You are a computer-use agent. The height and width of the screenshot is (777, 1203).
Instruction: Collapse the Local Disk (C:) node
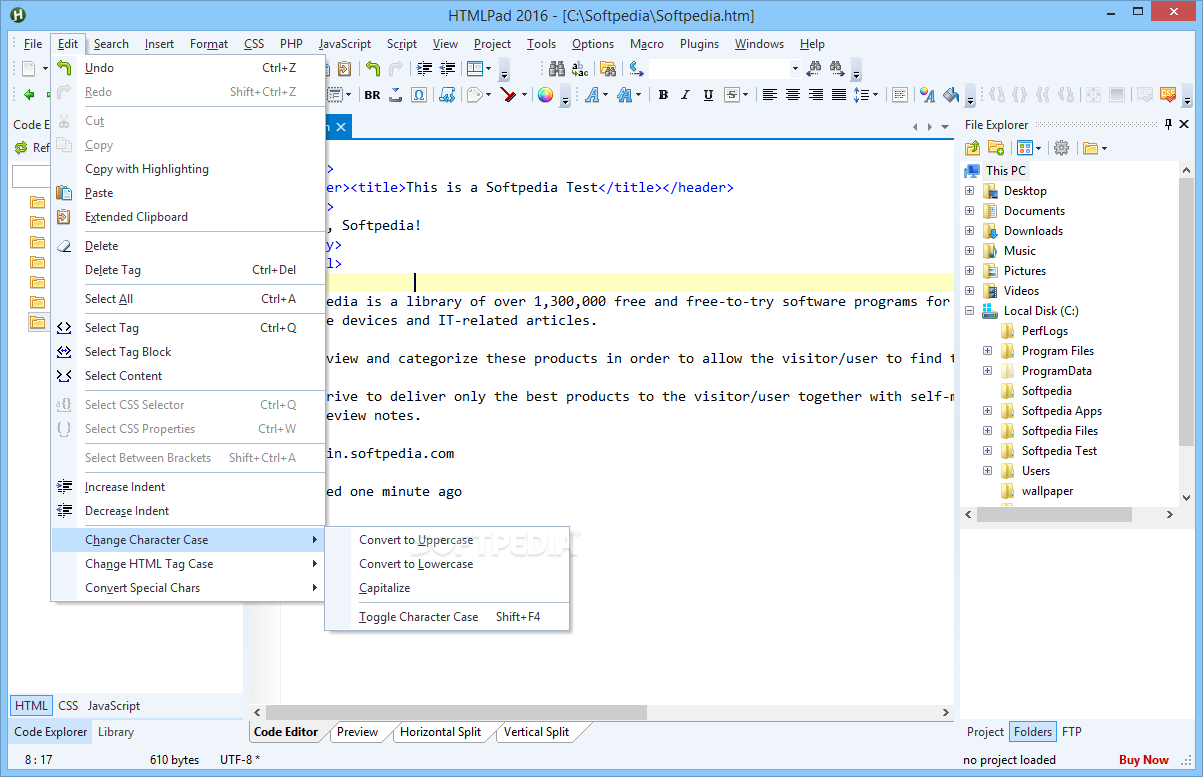coord(969,311)
